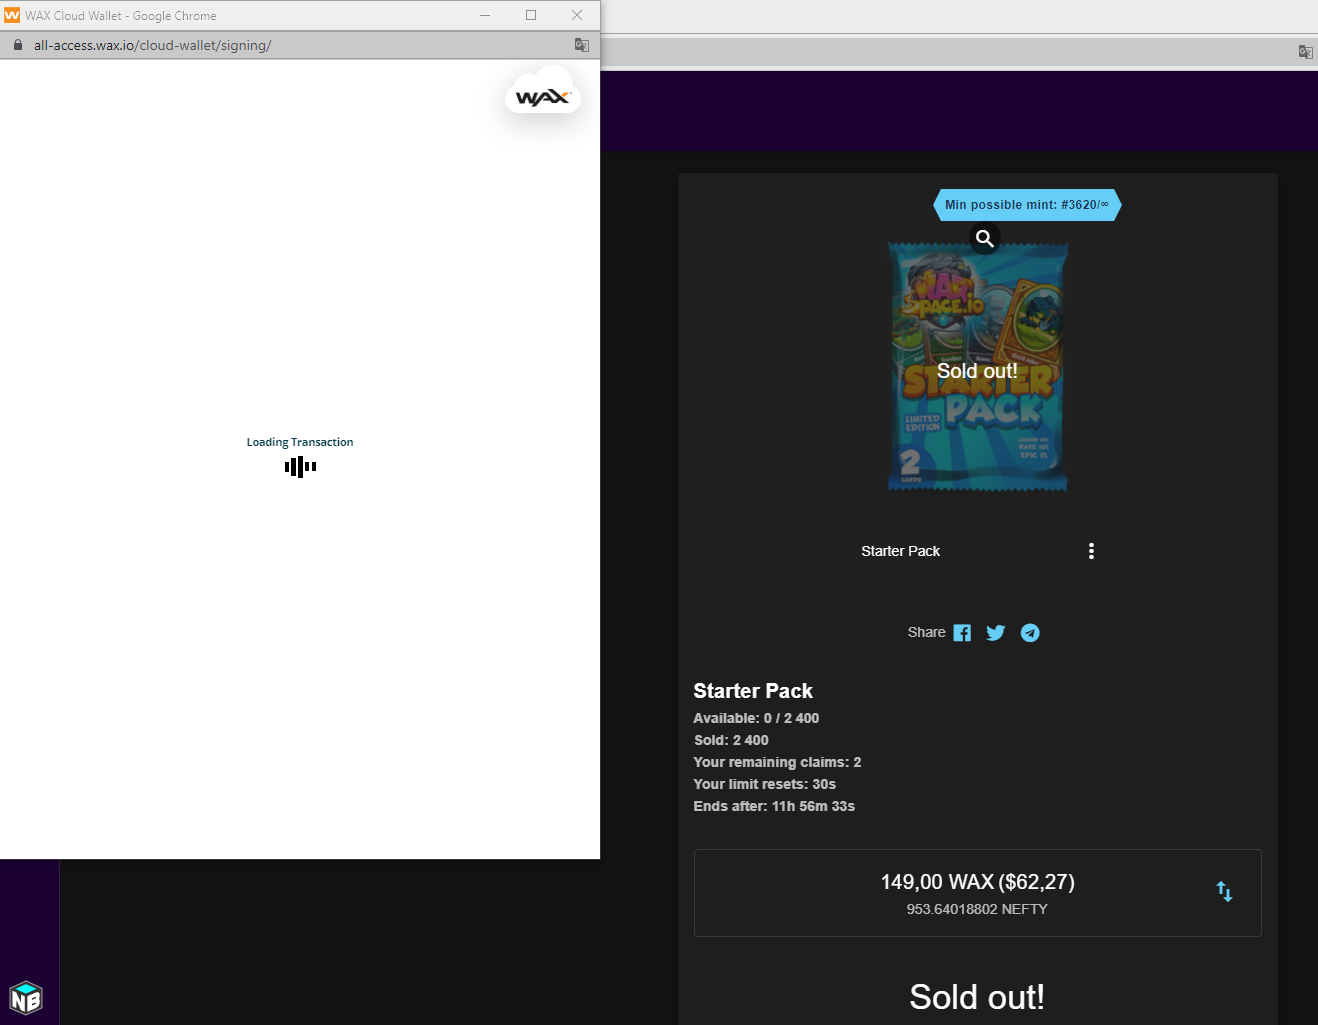This screenshot has height=1025, width=1318.
Task: Click 'Available: 0 / 2 400' text
Action: tap(756, 718)
